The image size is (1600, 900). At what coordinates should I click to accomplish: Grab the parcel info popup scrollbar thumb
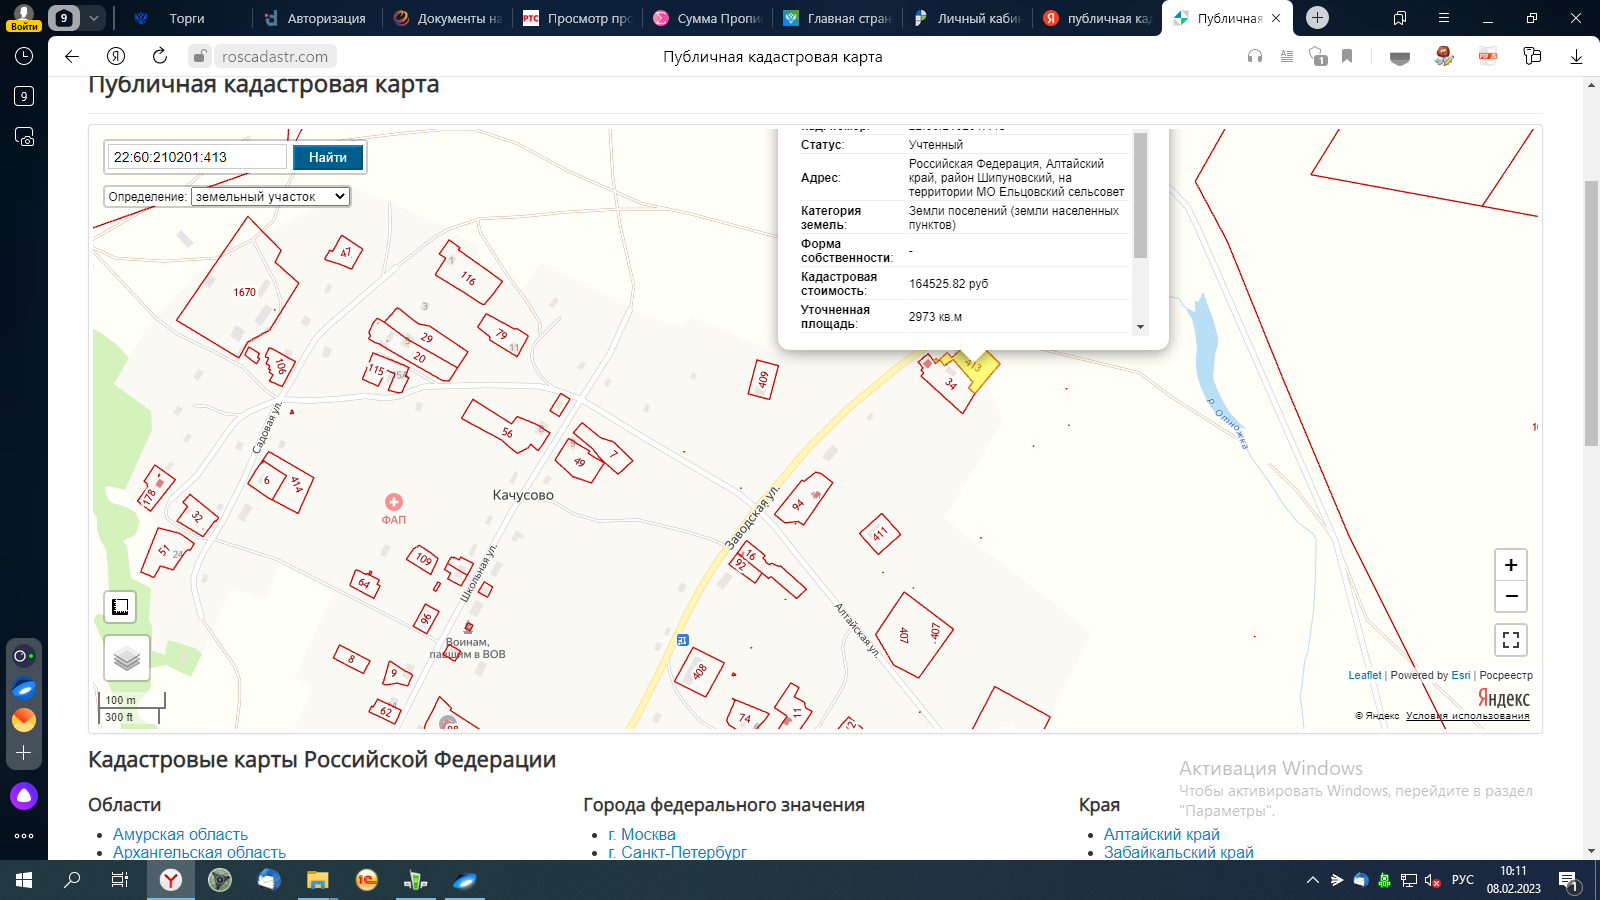[x=1140, y=195]
